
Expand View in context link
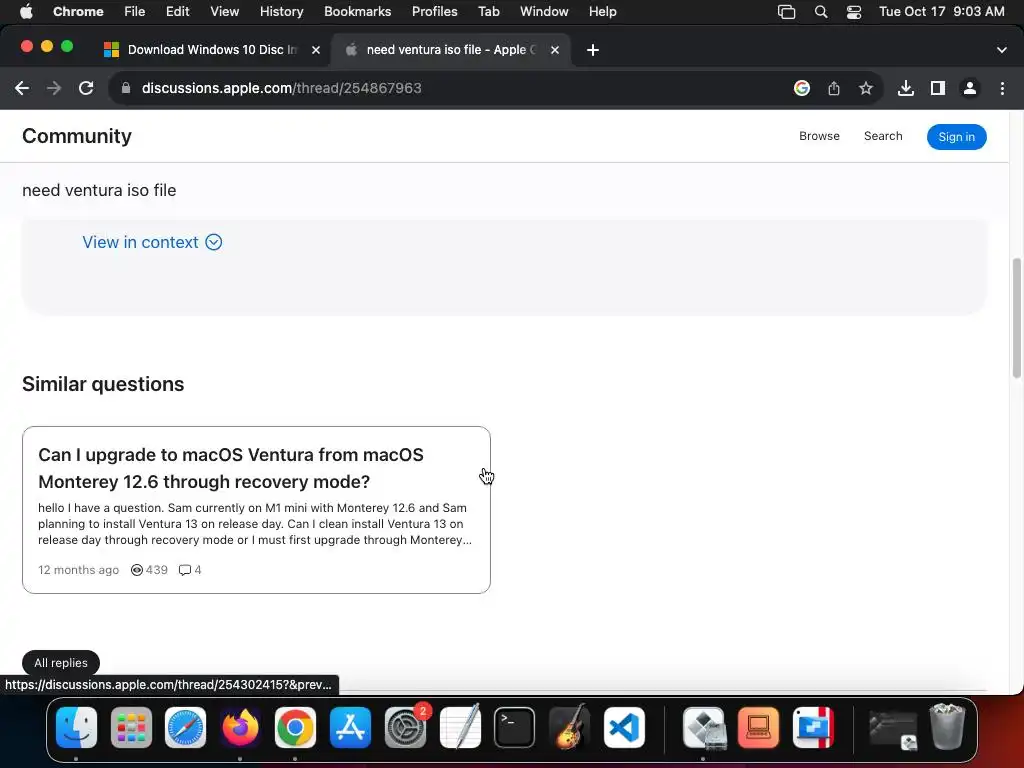152,242
